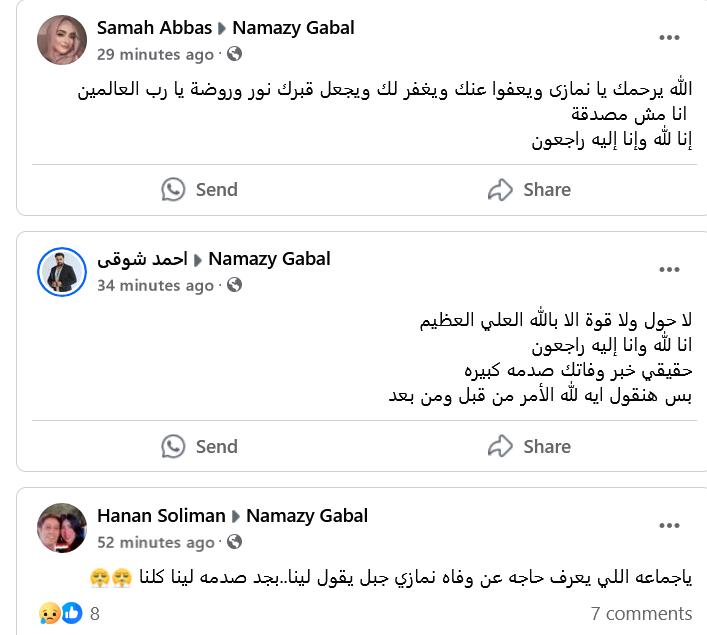
Task: Click the Share arrow icon under احمد شوقى's post
Action: 500,446
